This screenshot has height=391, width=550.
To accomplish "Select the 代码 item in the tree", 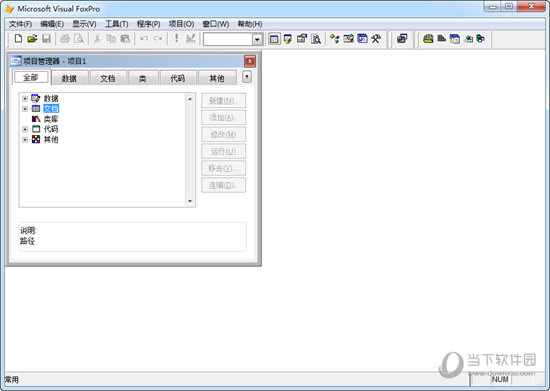I will tap(51, 129).
